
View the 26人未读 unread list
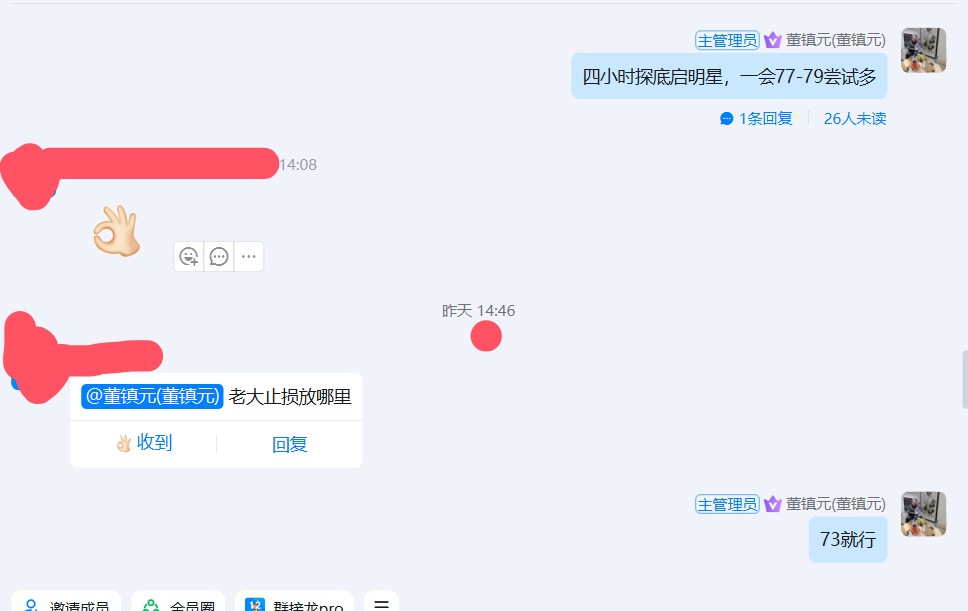(855, 118)
